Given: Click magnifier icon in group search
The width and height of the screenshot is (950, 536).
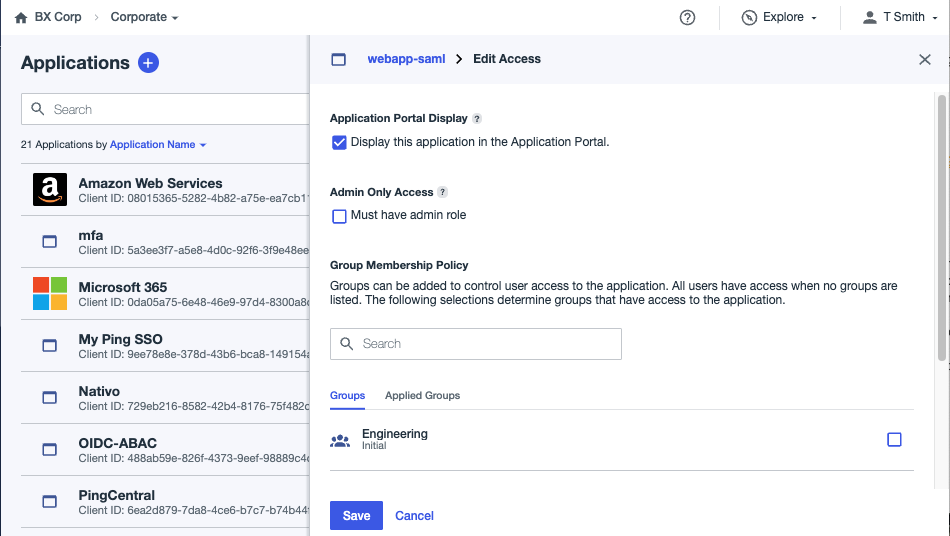Looking at the screenshot, I should (347, 344).
